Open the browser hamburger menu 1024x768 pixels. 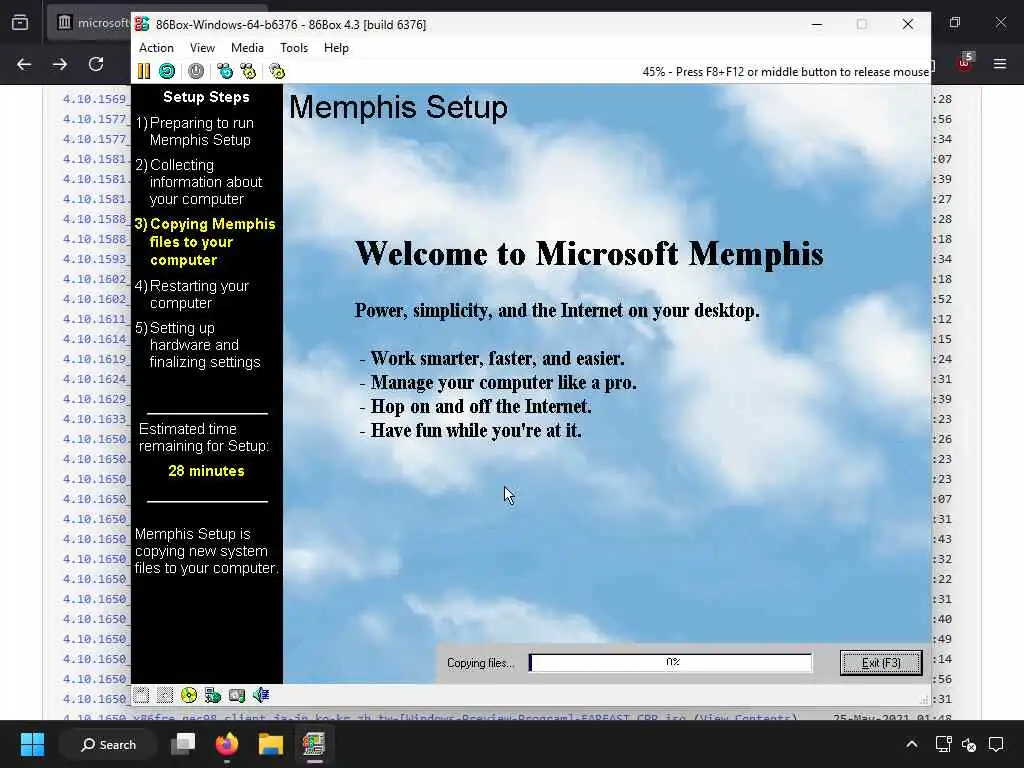click(1000, 64)
